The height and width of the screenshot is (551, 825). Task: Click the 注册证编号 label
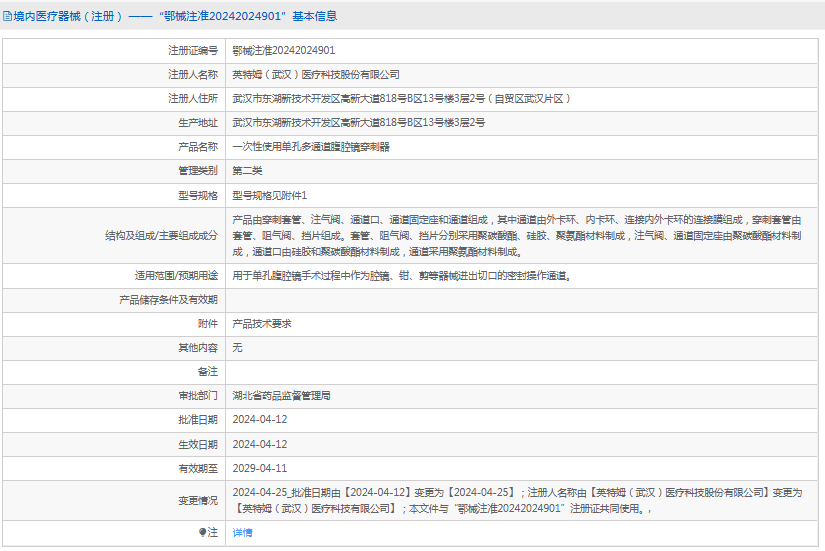click(x=193, y=51)
